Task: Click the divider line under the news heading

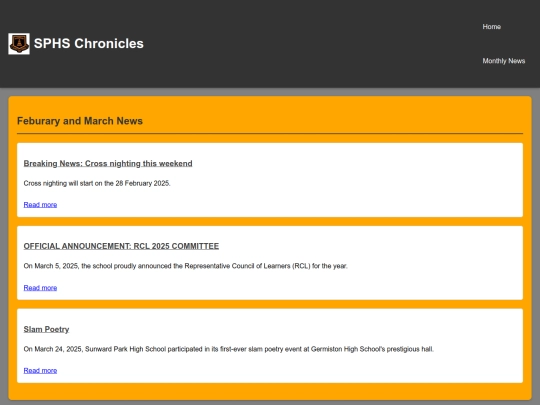Action: click(x=270, y=133)
